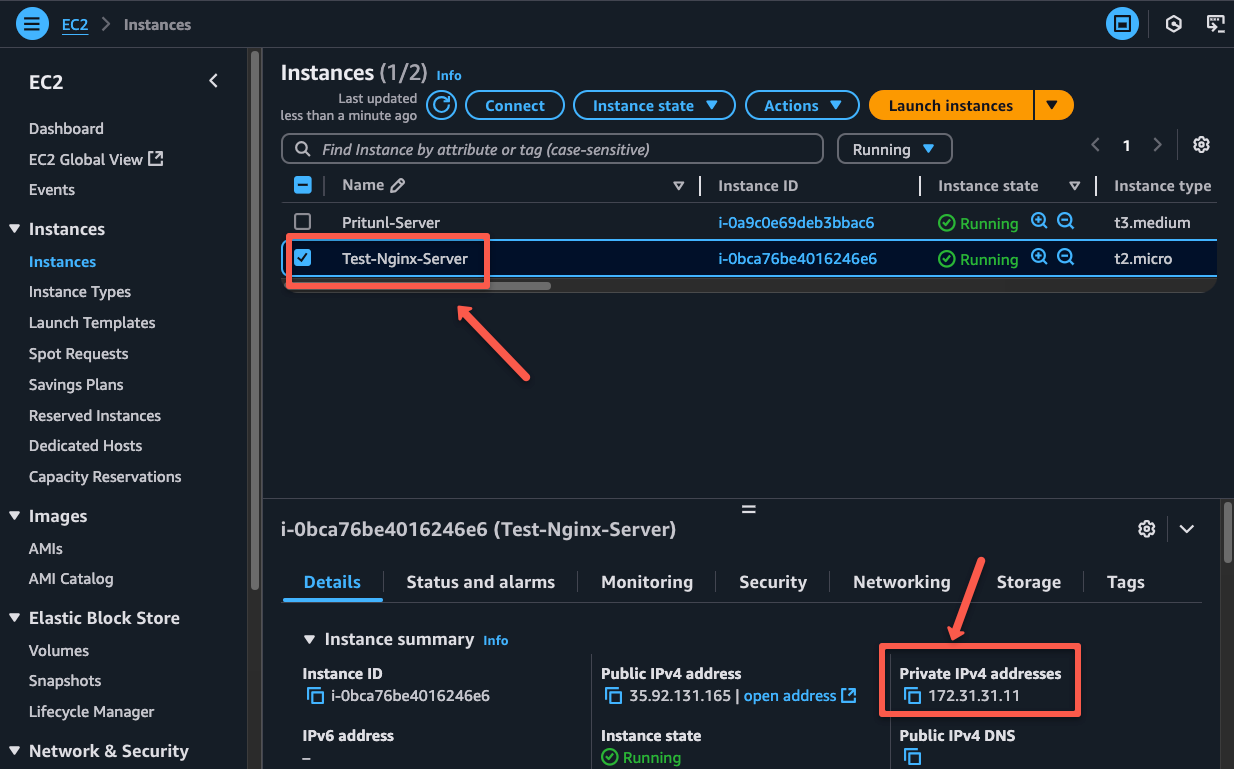Viewport: 1234px width, 769px height.
Task: Uncheck the Test-Nginx-Server row checkbox
Action: pyautogui.click(x=303, y=258)
